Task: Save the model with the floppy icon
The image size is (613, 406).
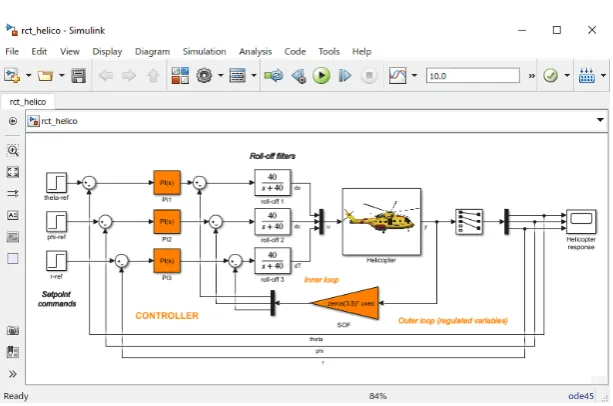Action: 79,75
